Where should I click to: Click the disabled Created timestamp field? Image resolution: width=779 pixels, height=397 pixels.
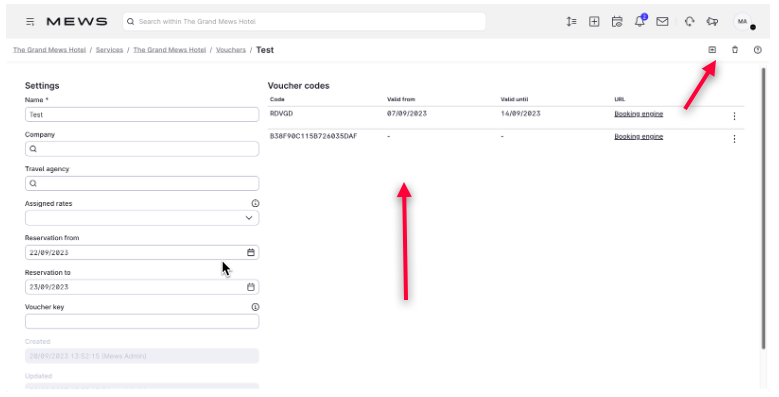(142, 356)
